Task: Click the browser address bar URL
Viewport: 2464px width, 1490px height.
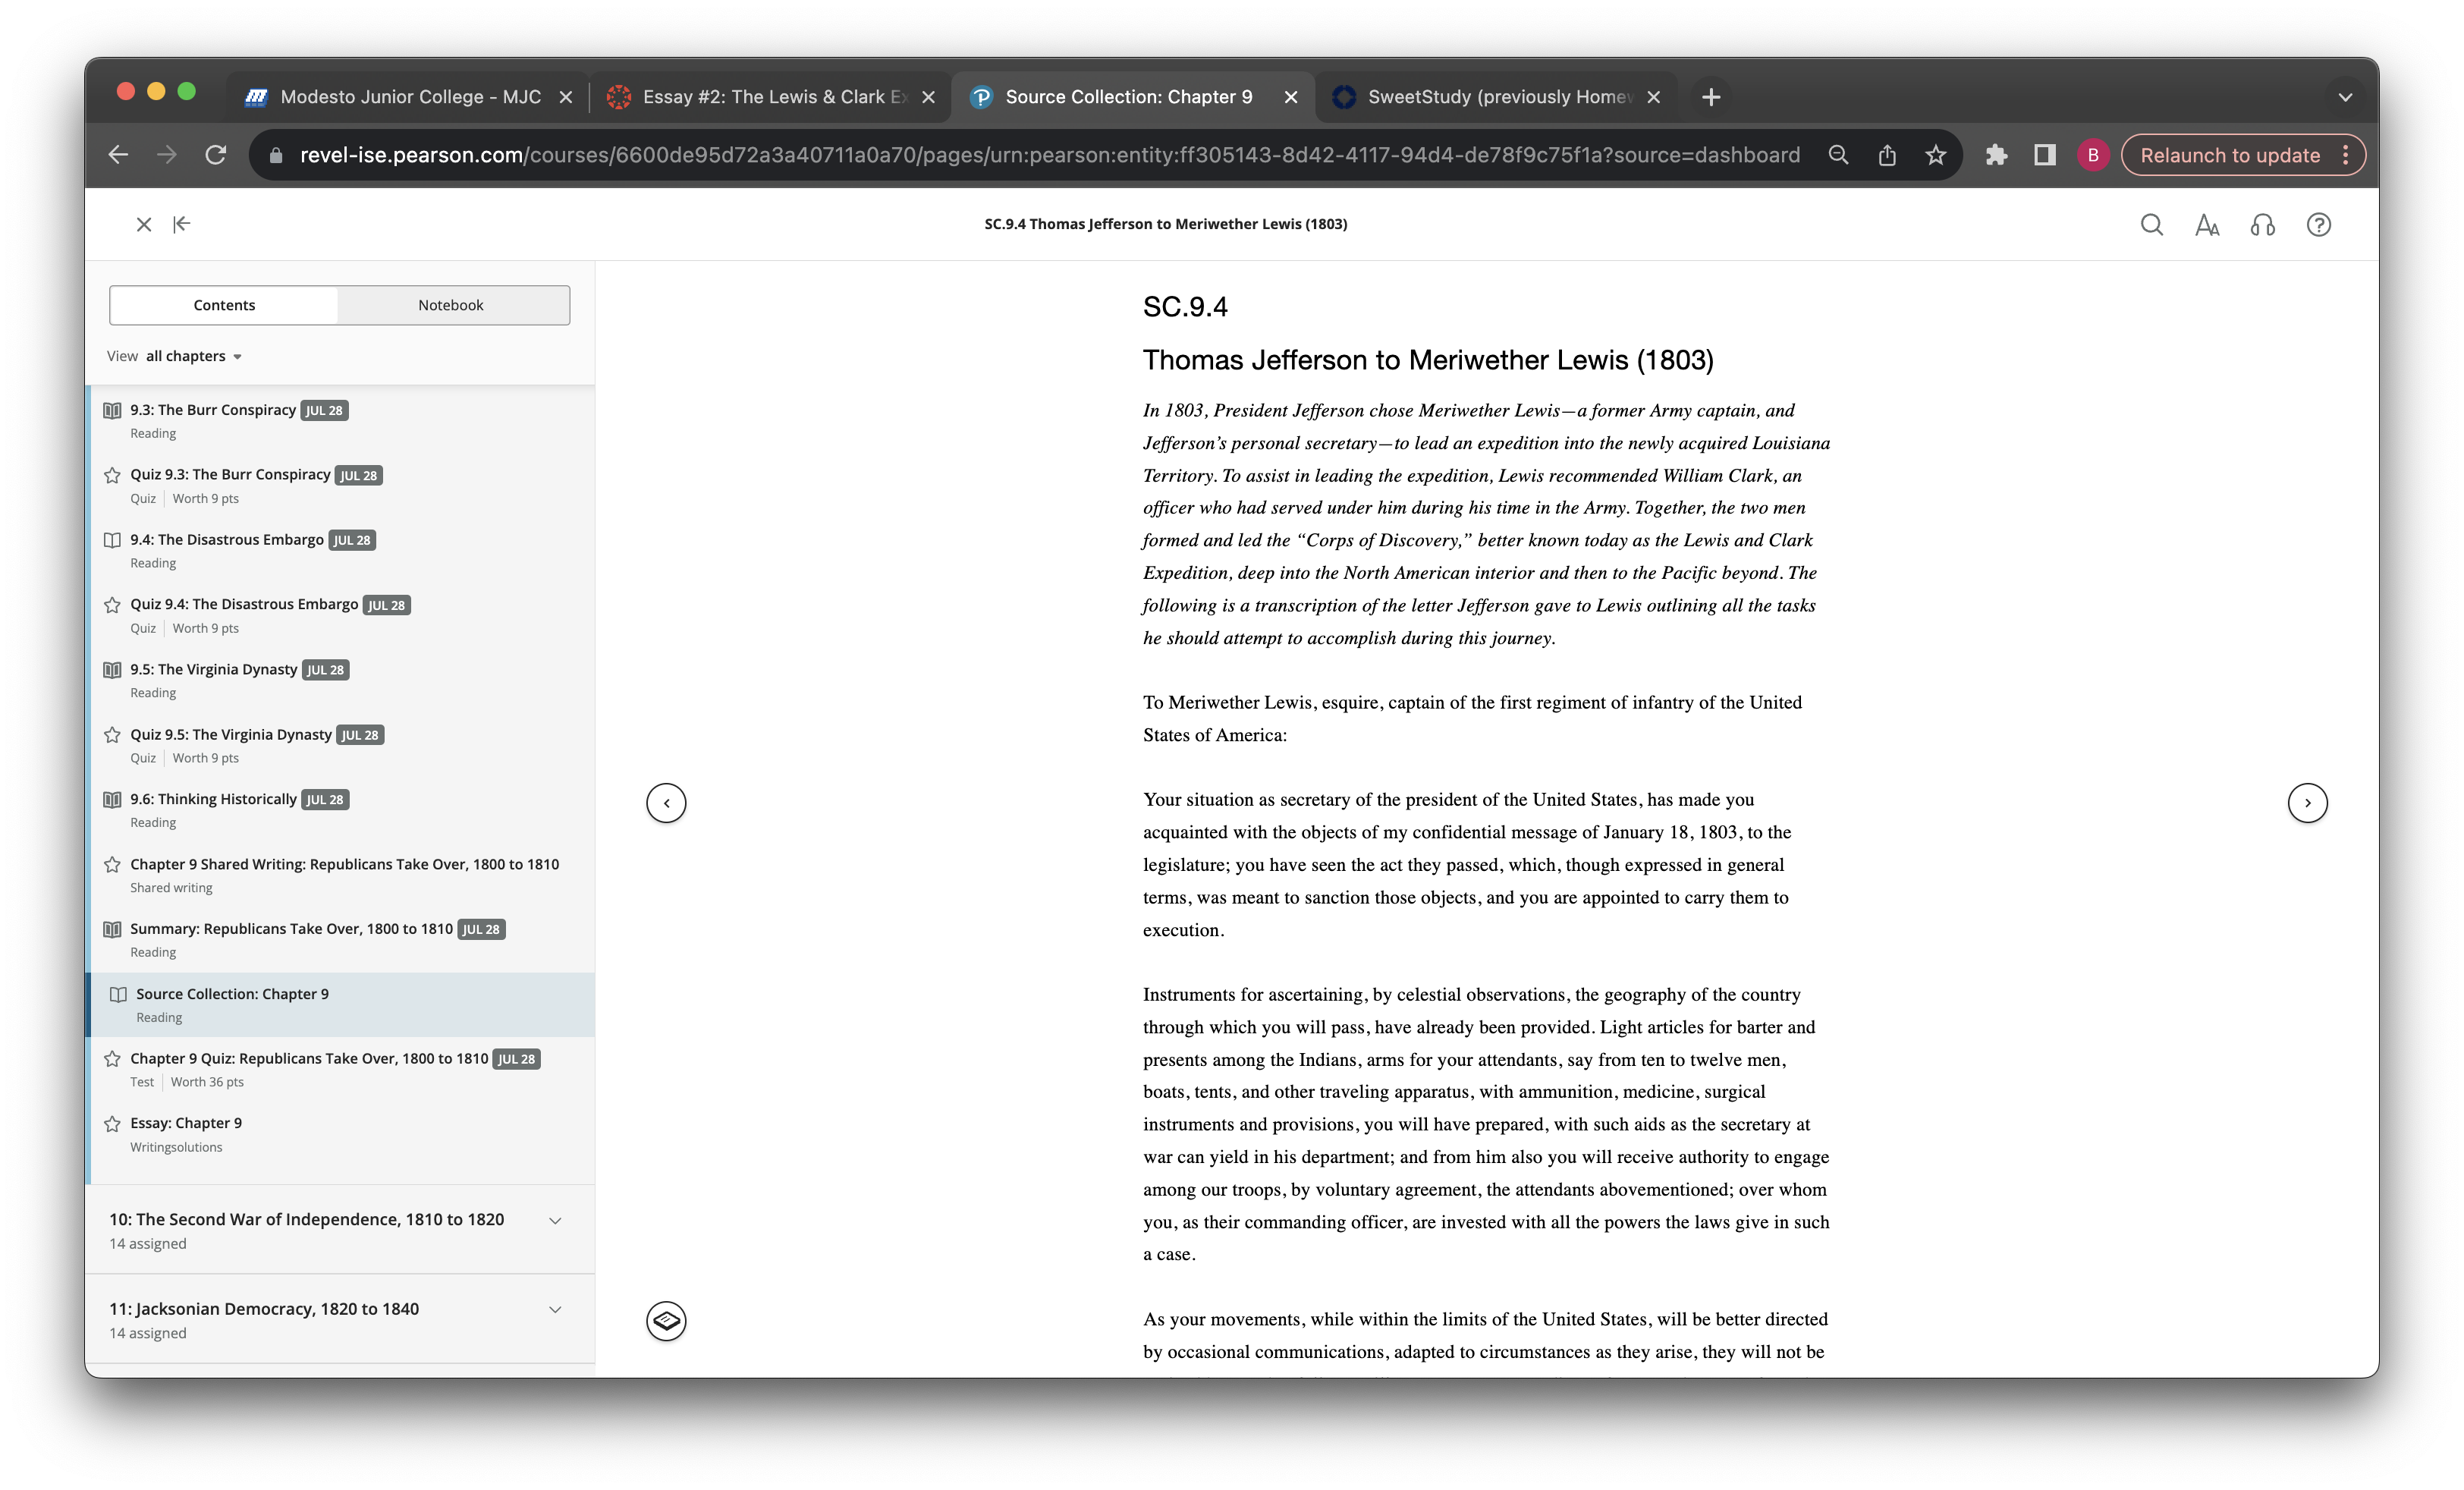Action: pyautogui.click(x=1049, y=155)
